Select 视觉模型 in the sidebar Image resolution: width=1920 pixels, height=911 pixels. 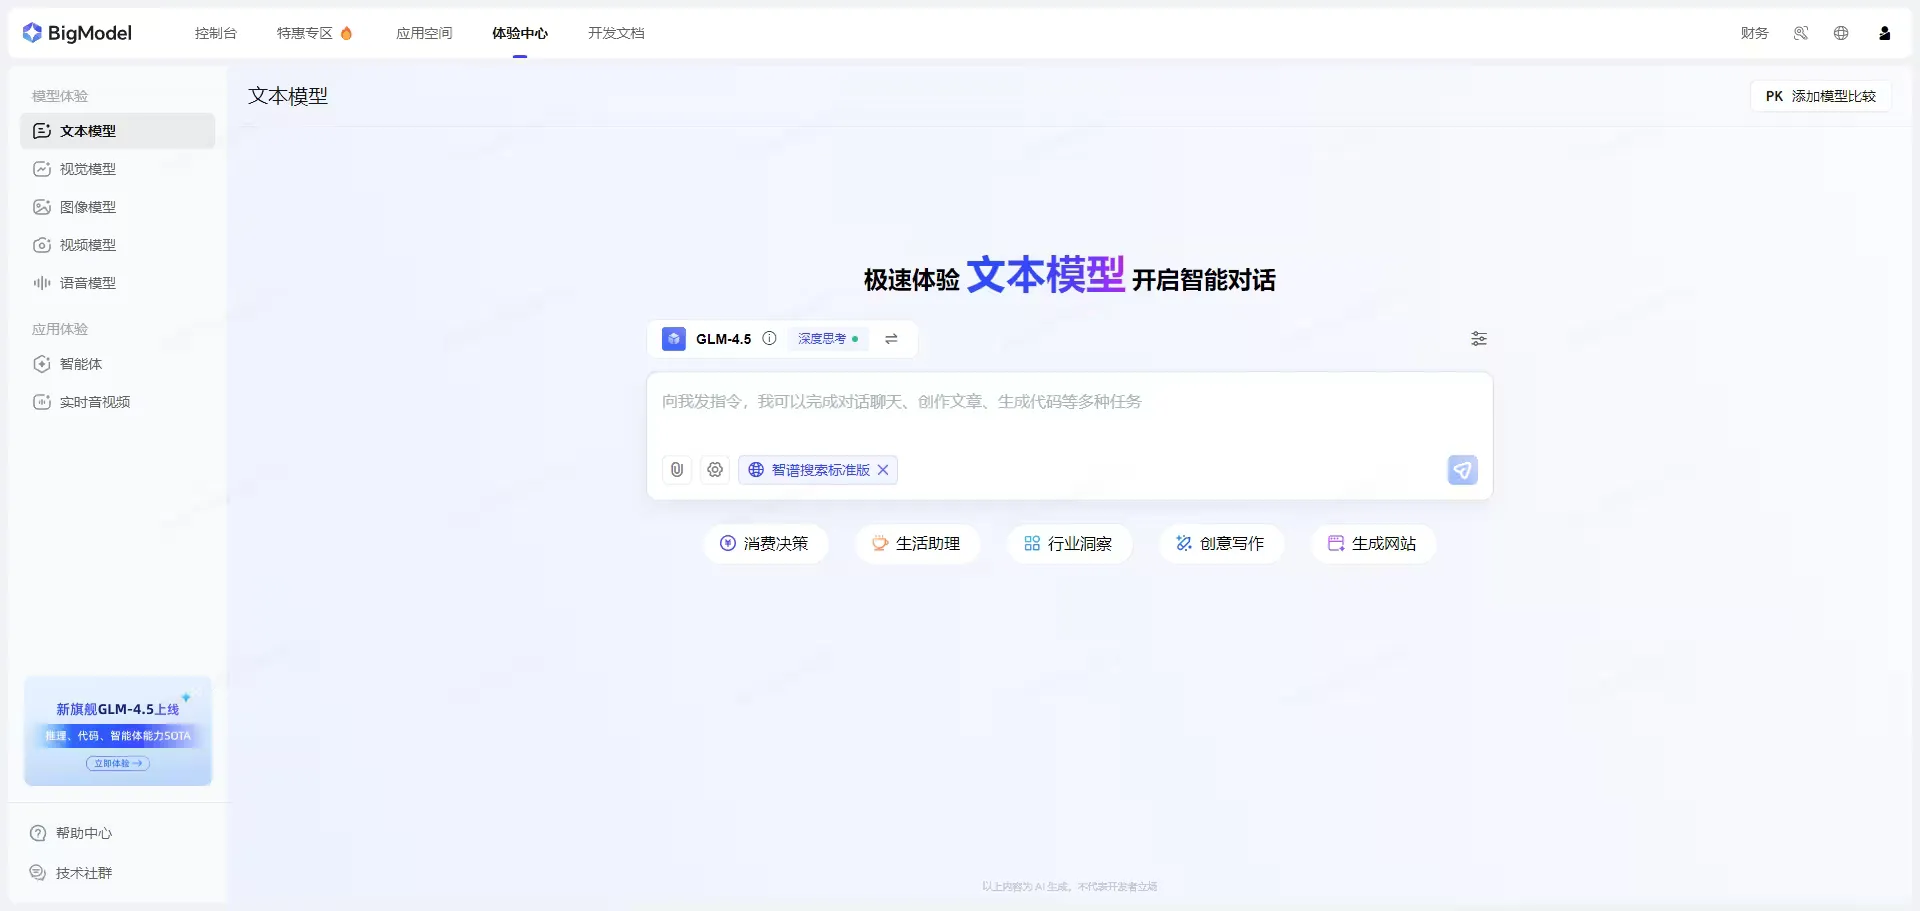(88, 168)
